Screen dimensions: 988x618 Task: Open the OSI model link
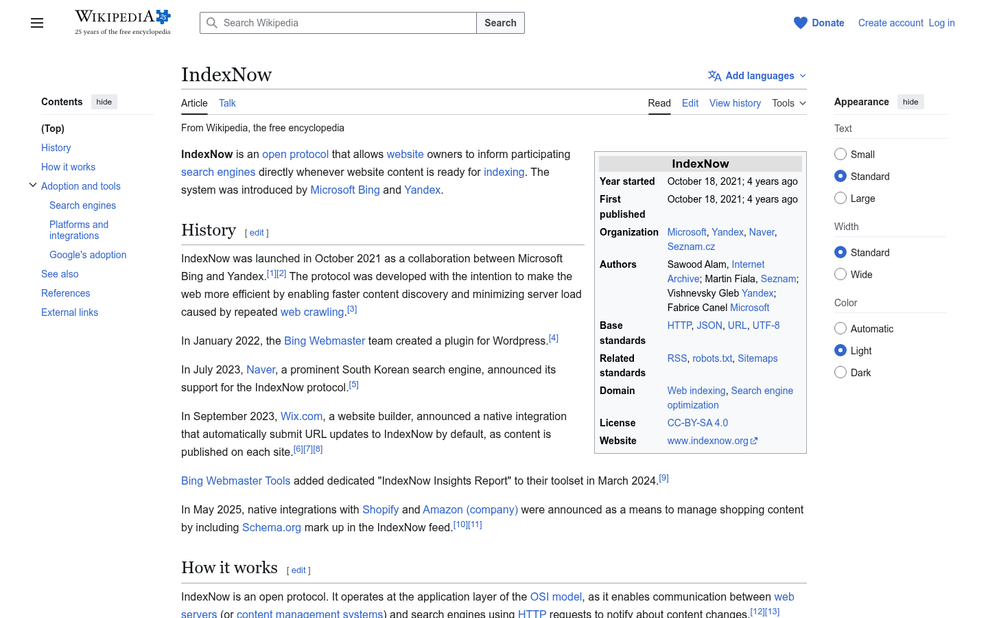tap(556, 597)
